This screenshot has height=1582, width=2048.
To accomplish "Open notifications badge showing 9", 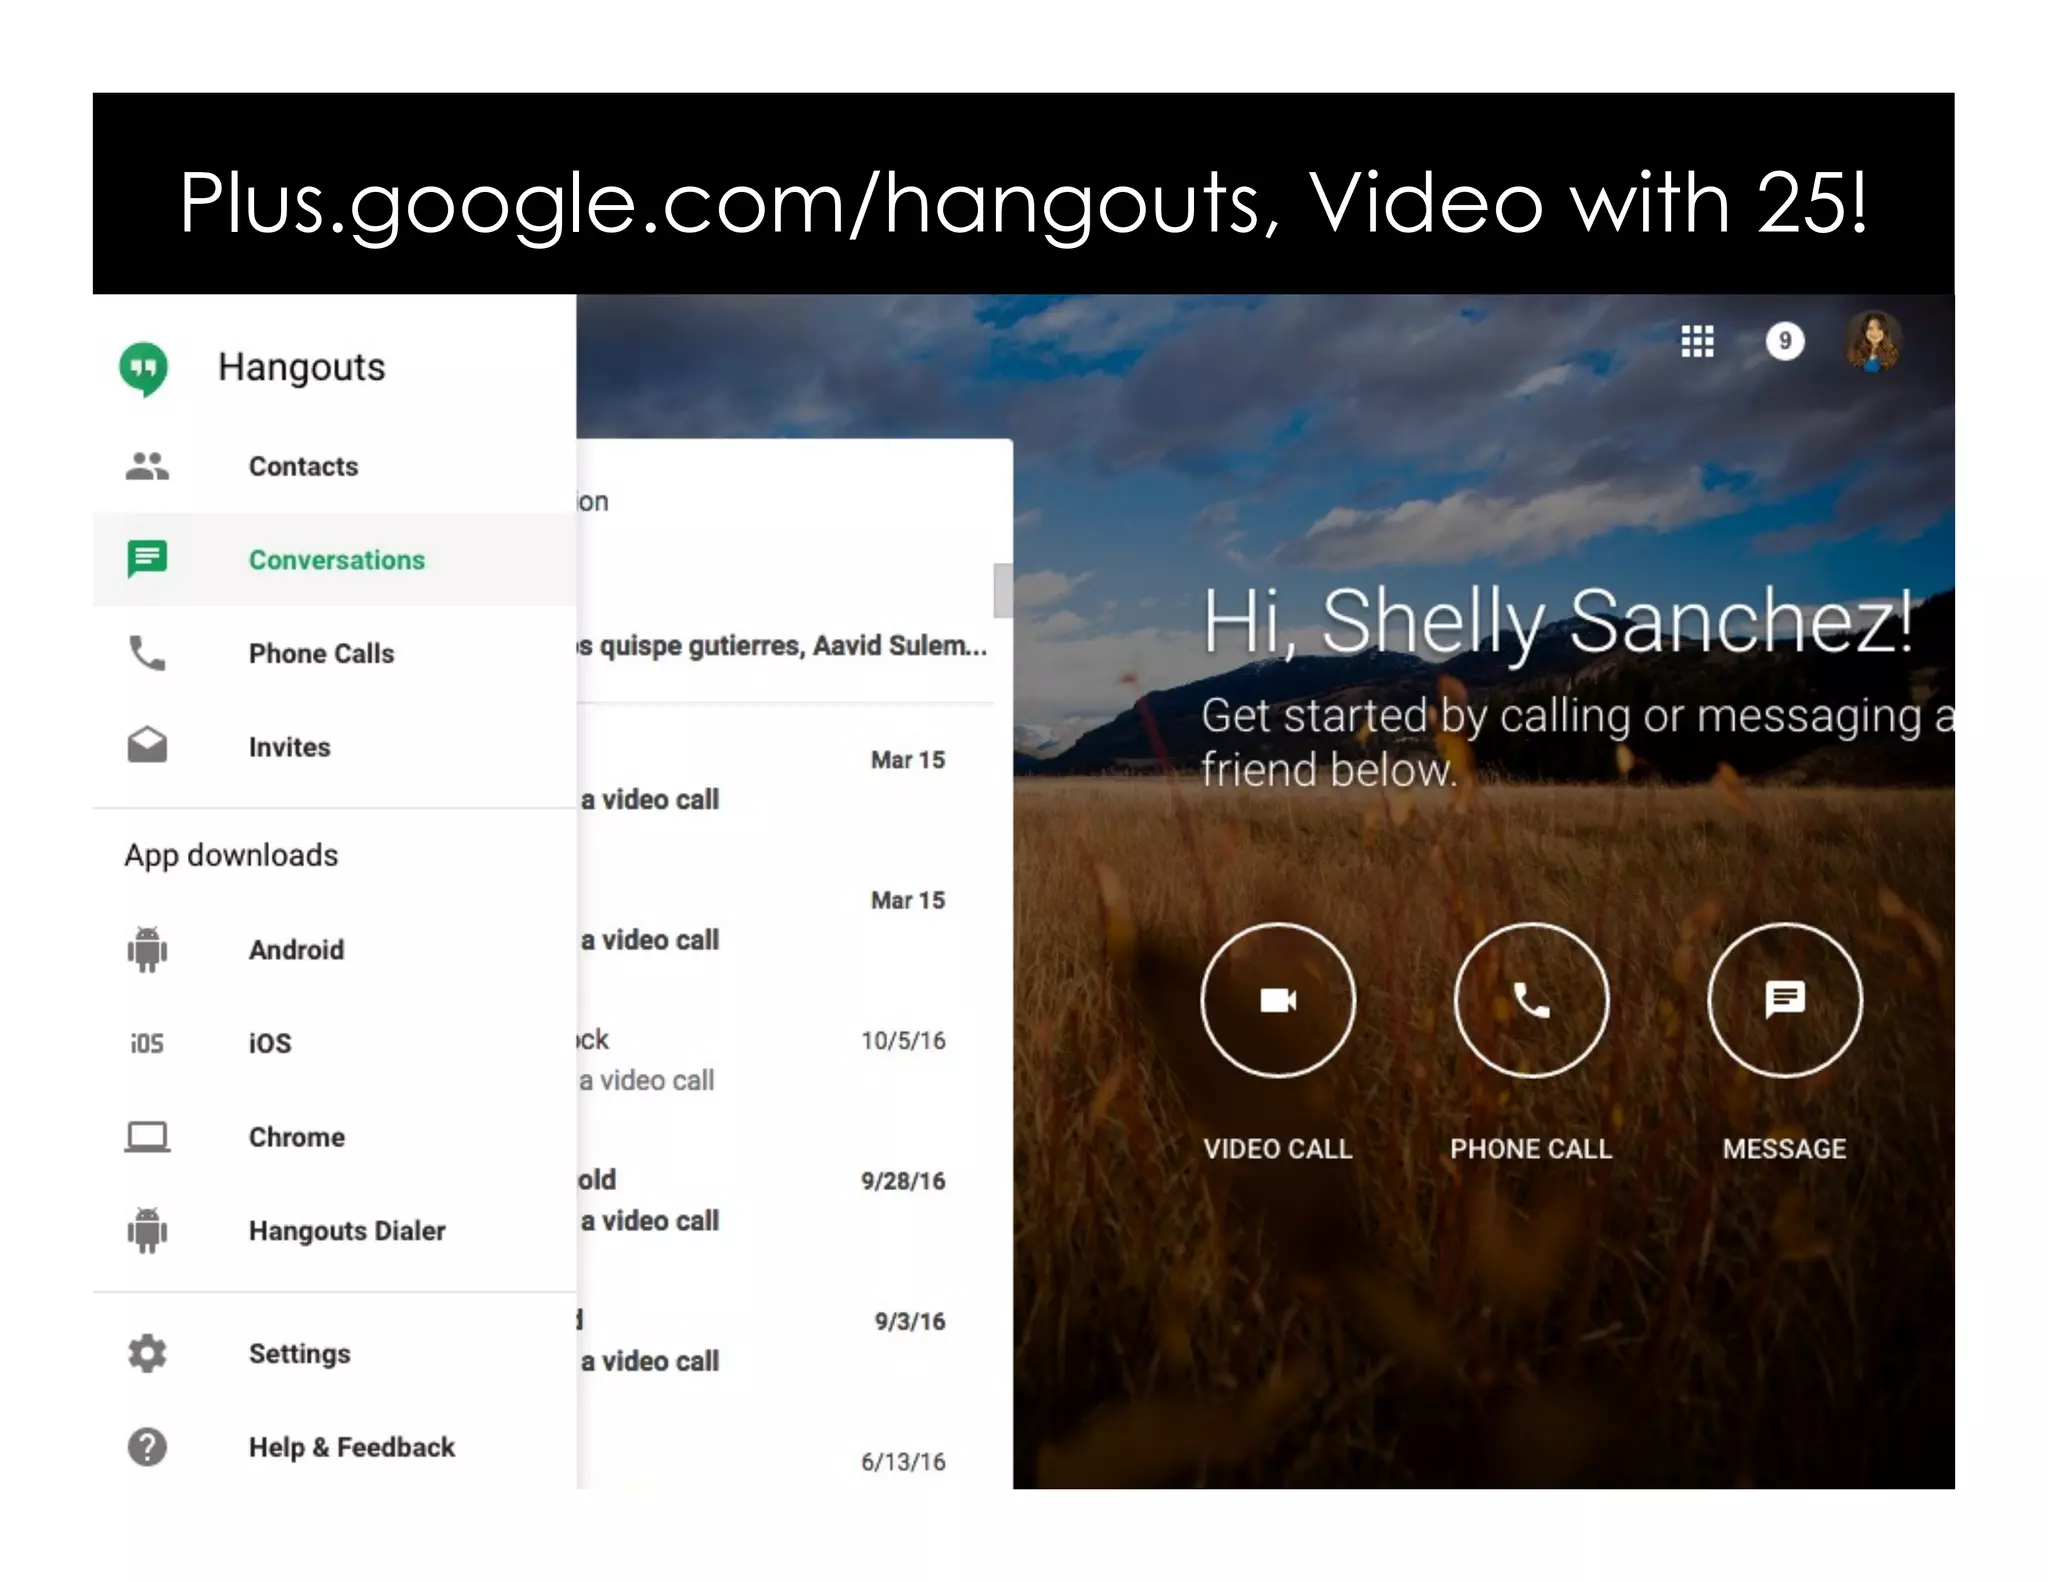I will [x=1785, y=341].
